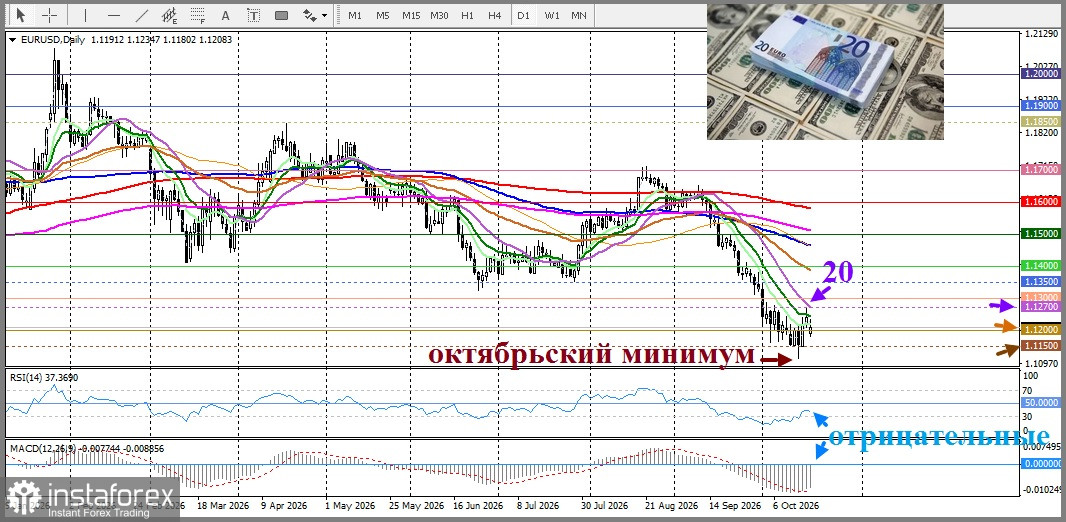Switch chart to M5 timeframe

click(383, 15)
